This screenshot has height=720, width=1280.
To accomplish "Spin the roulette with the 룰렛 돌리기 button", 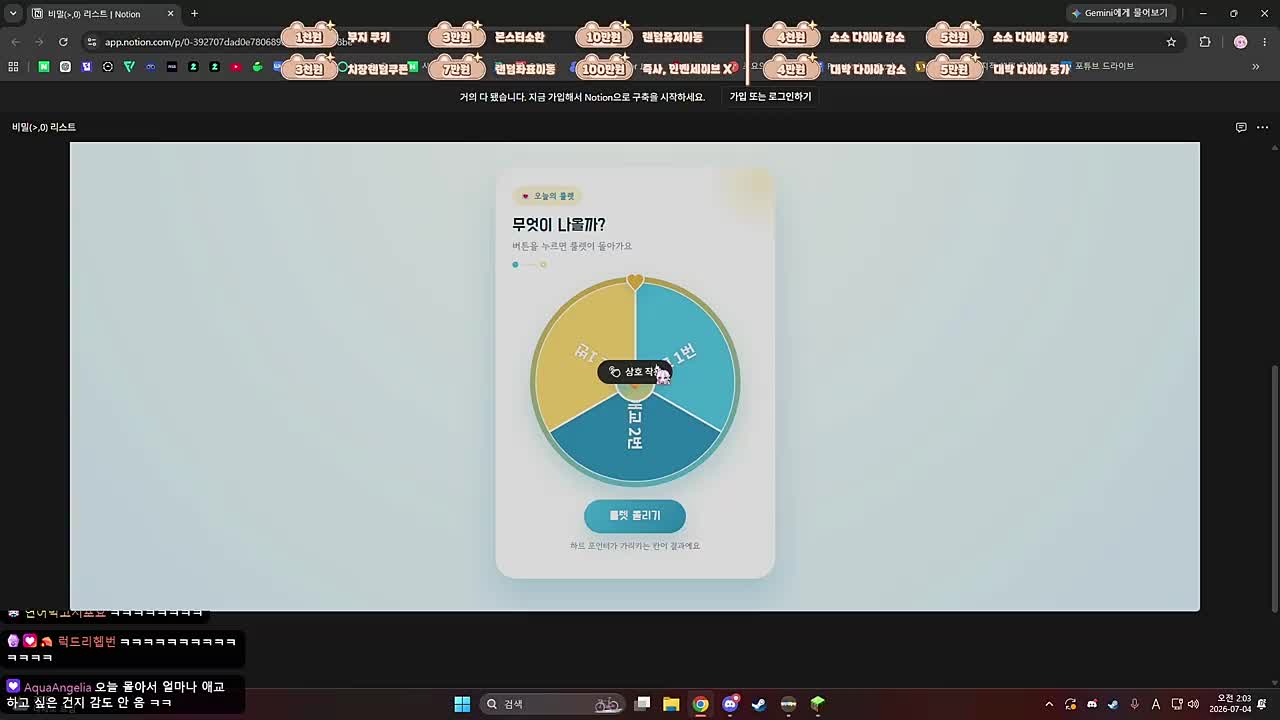I will (635, 516).
